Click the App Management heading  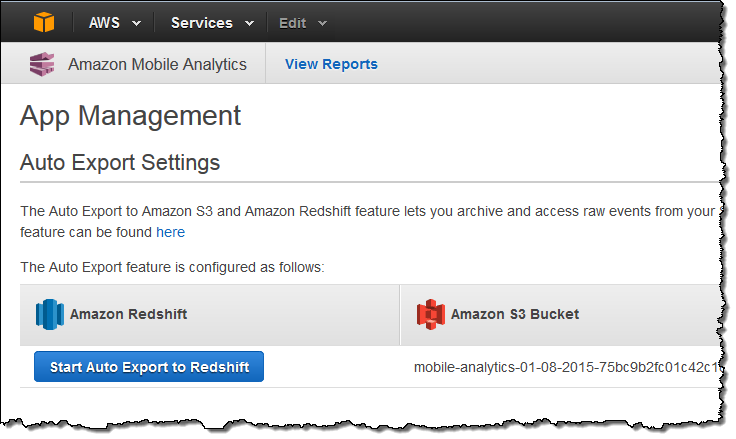click(x=130, y=115)
